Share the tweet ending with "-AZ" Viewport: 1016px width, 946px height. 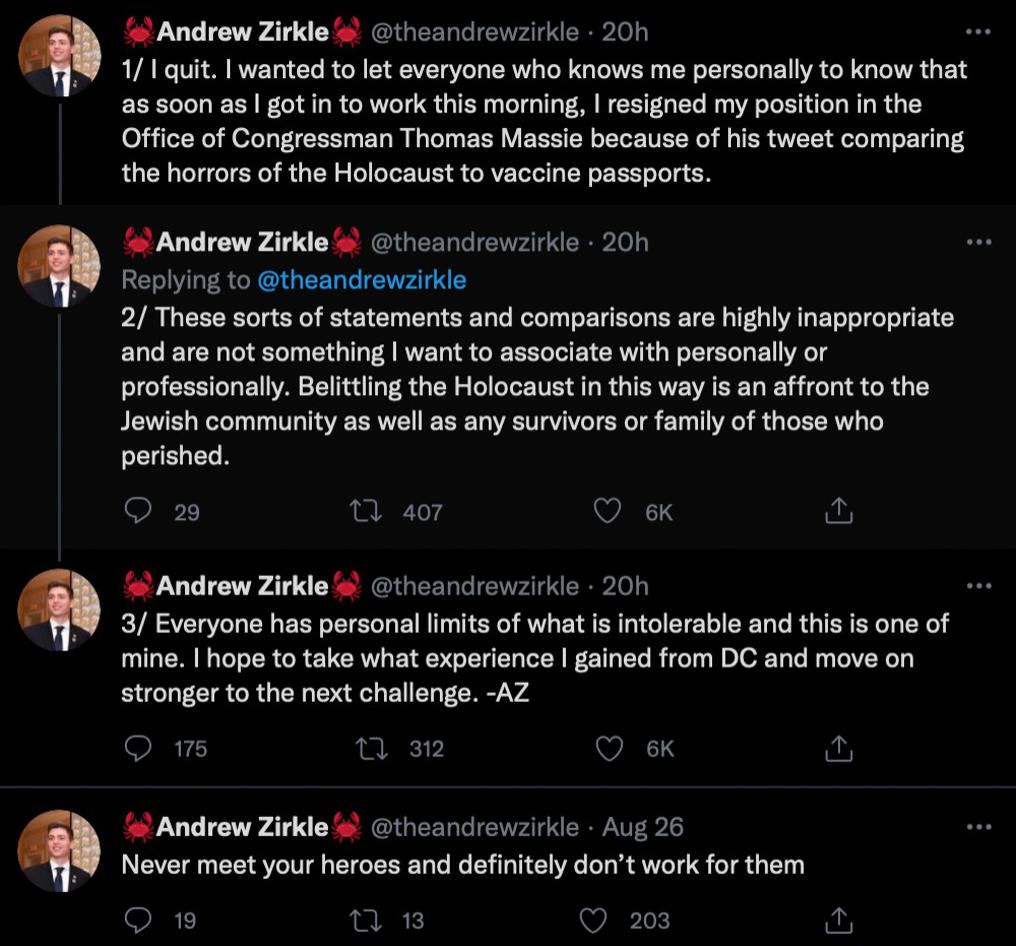[838, 748]
